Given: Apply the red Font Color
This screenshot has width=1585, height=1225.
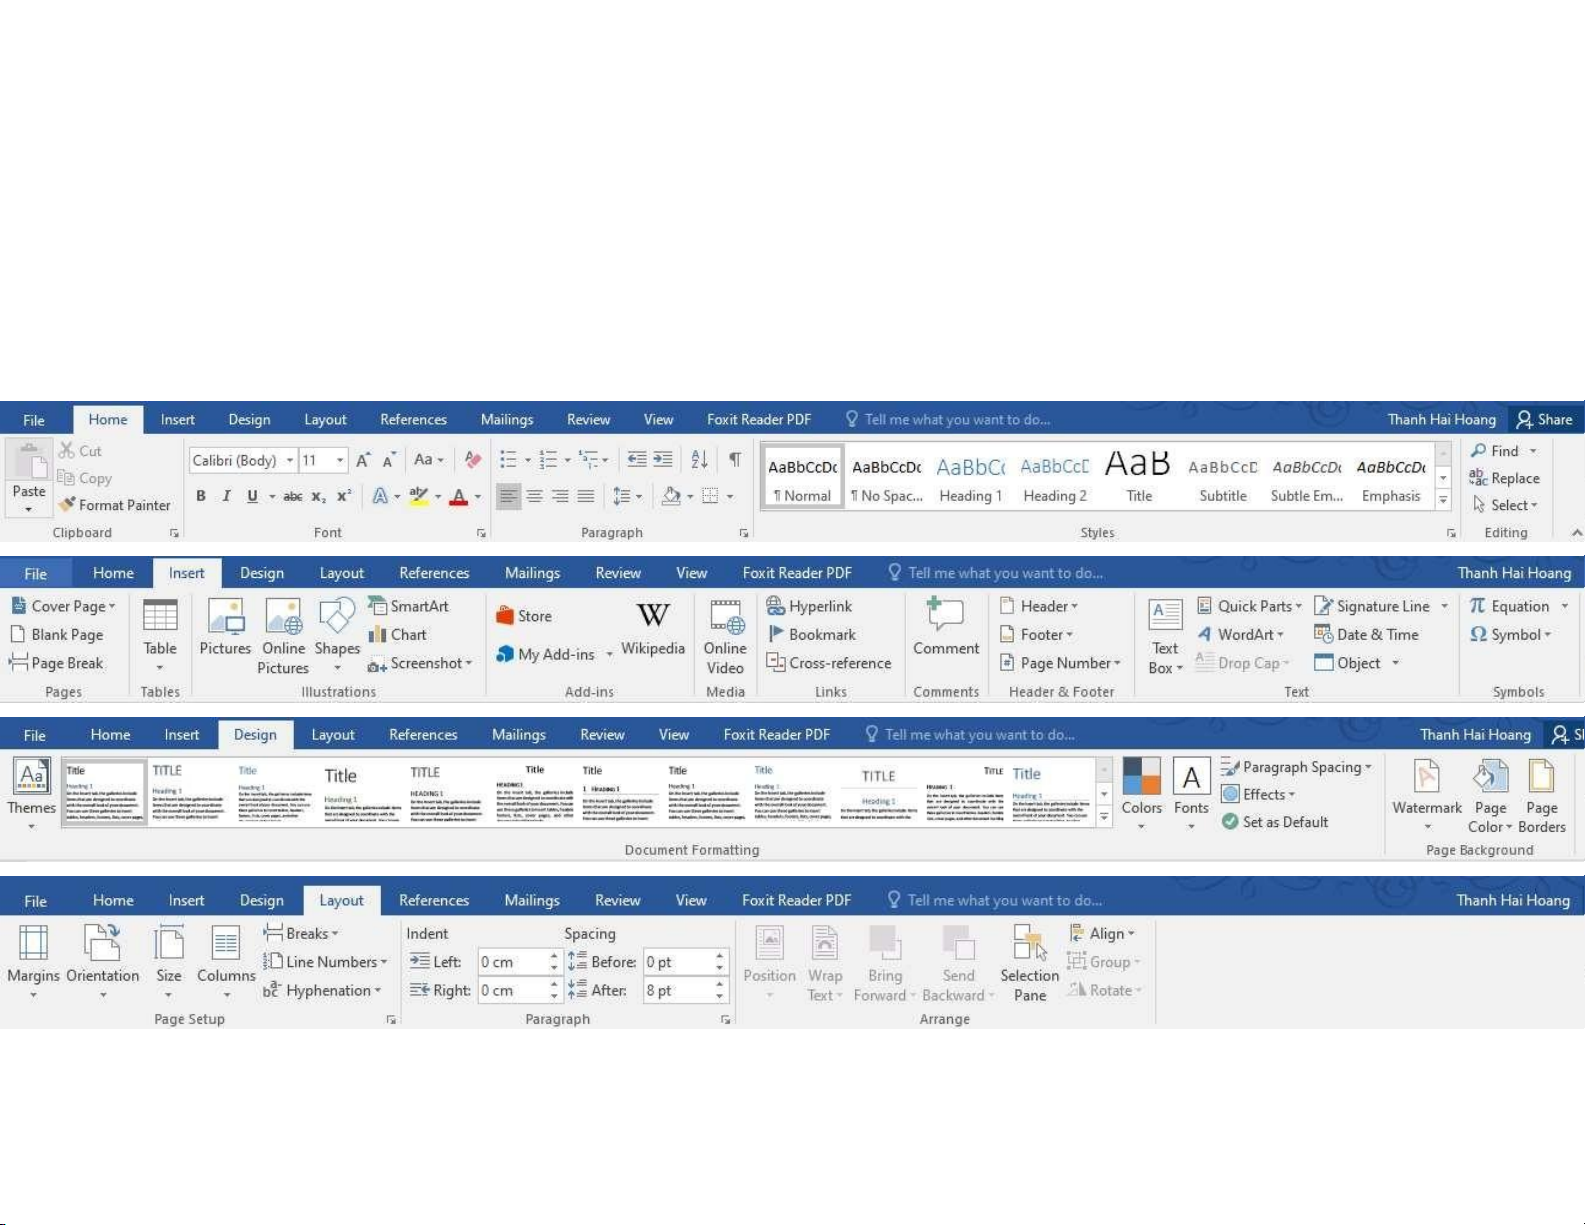Looking at the screenshot, I should pyautogui.click(x=459, y=496).
